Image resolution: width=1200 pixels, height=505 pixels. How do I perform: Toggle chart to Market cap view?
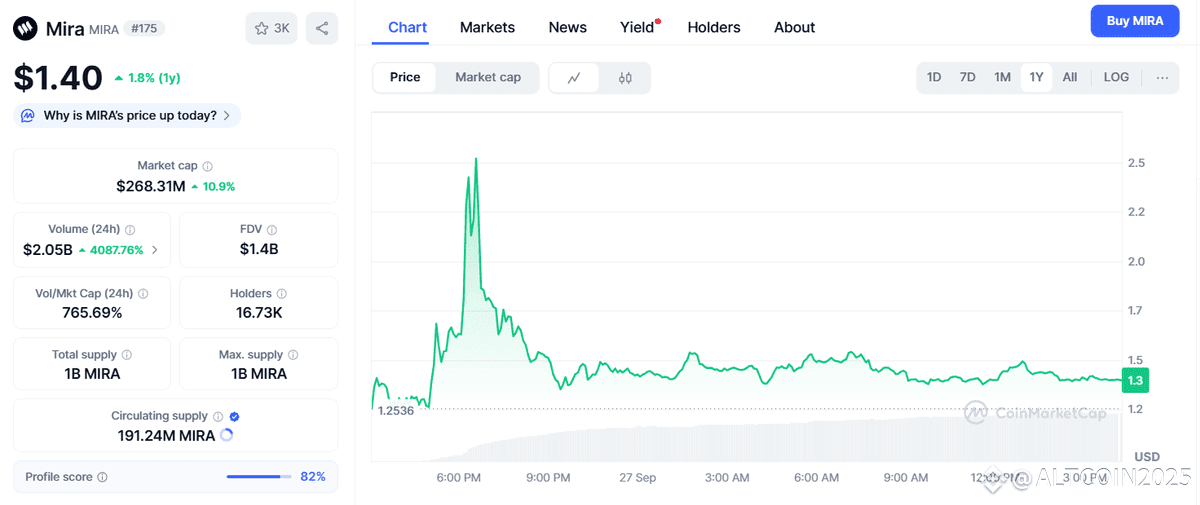tap(487, 78)
